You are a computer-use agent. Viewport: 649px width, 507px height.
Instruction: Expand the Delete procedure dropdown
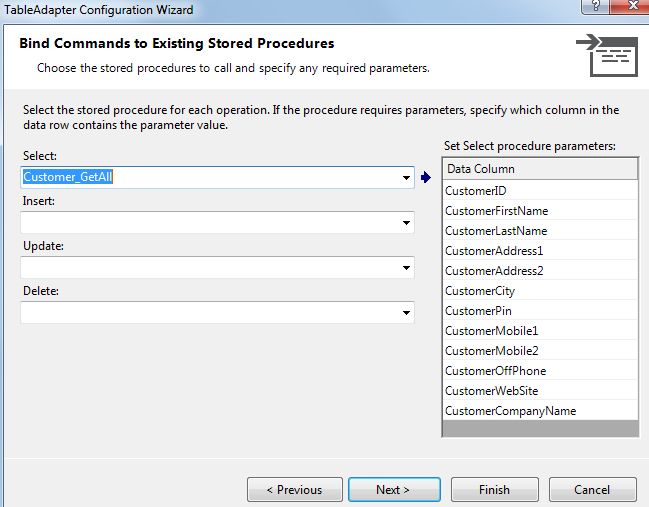pyautogui.click(x=406, y=313)
